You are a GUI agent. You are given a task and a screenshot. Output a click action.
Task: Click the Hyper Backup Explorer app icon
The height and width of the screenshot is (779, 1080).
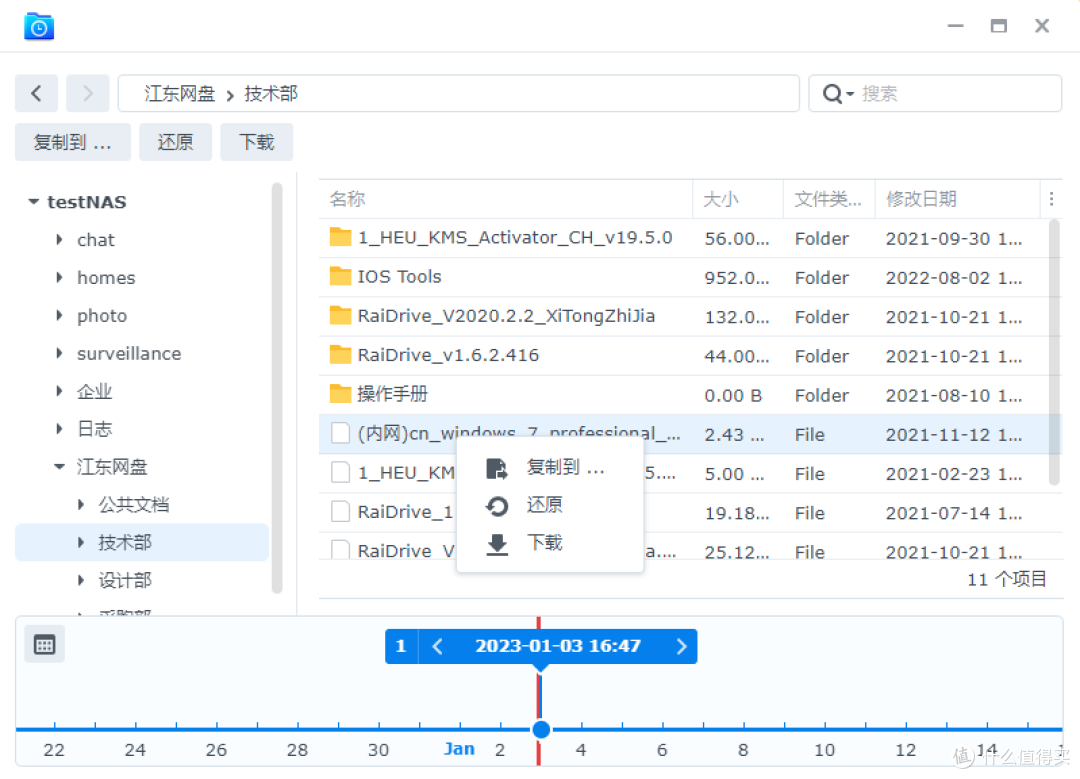[39, 27]
